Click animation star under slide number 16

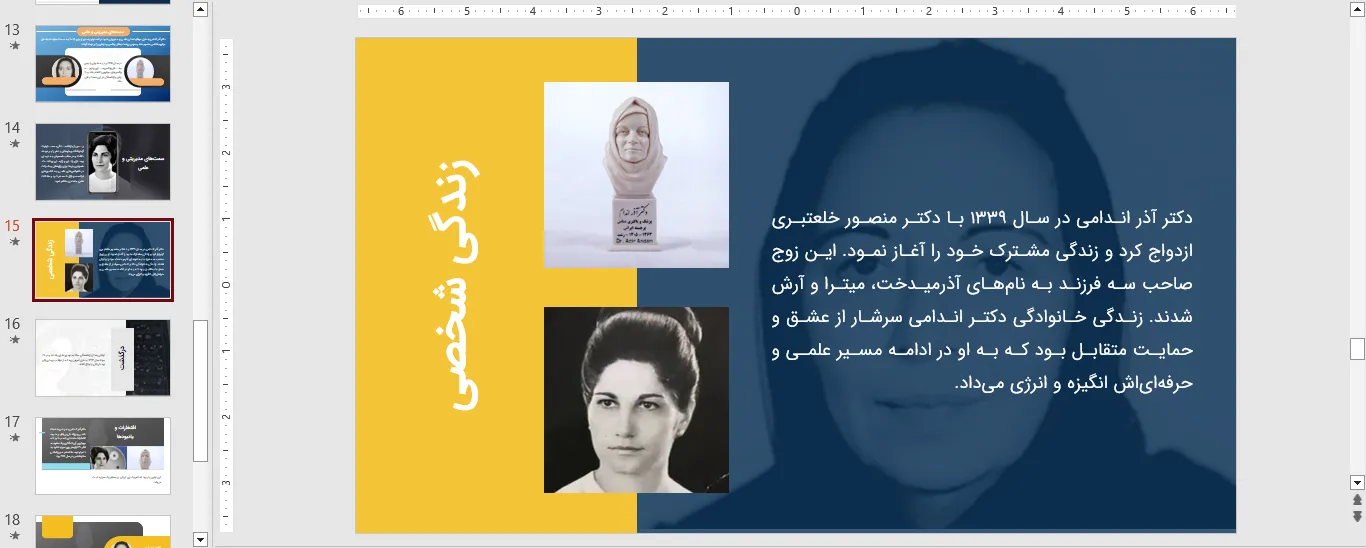(x=14, y=340)
